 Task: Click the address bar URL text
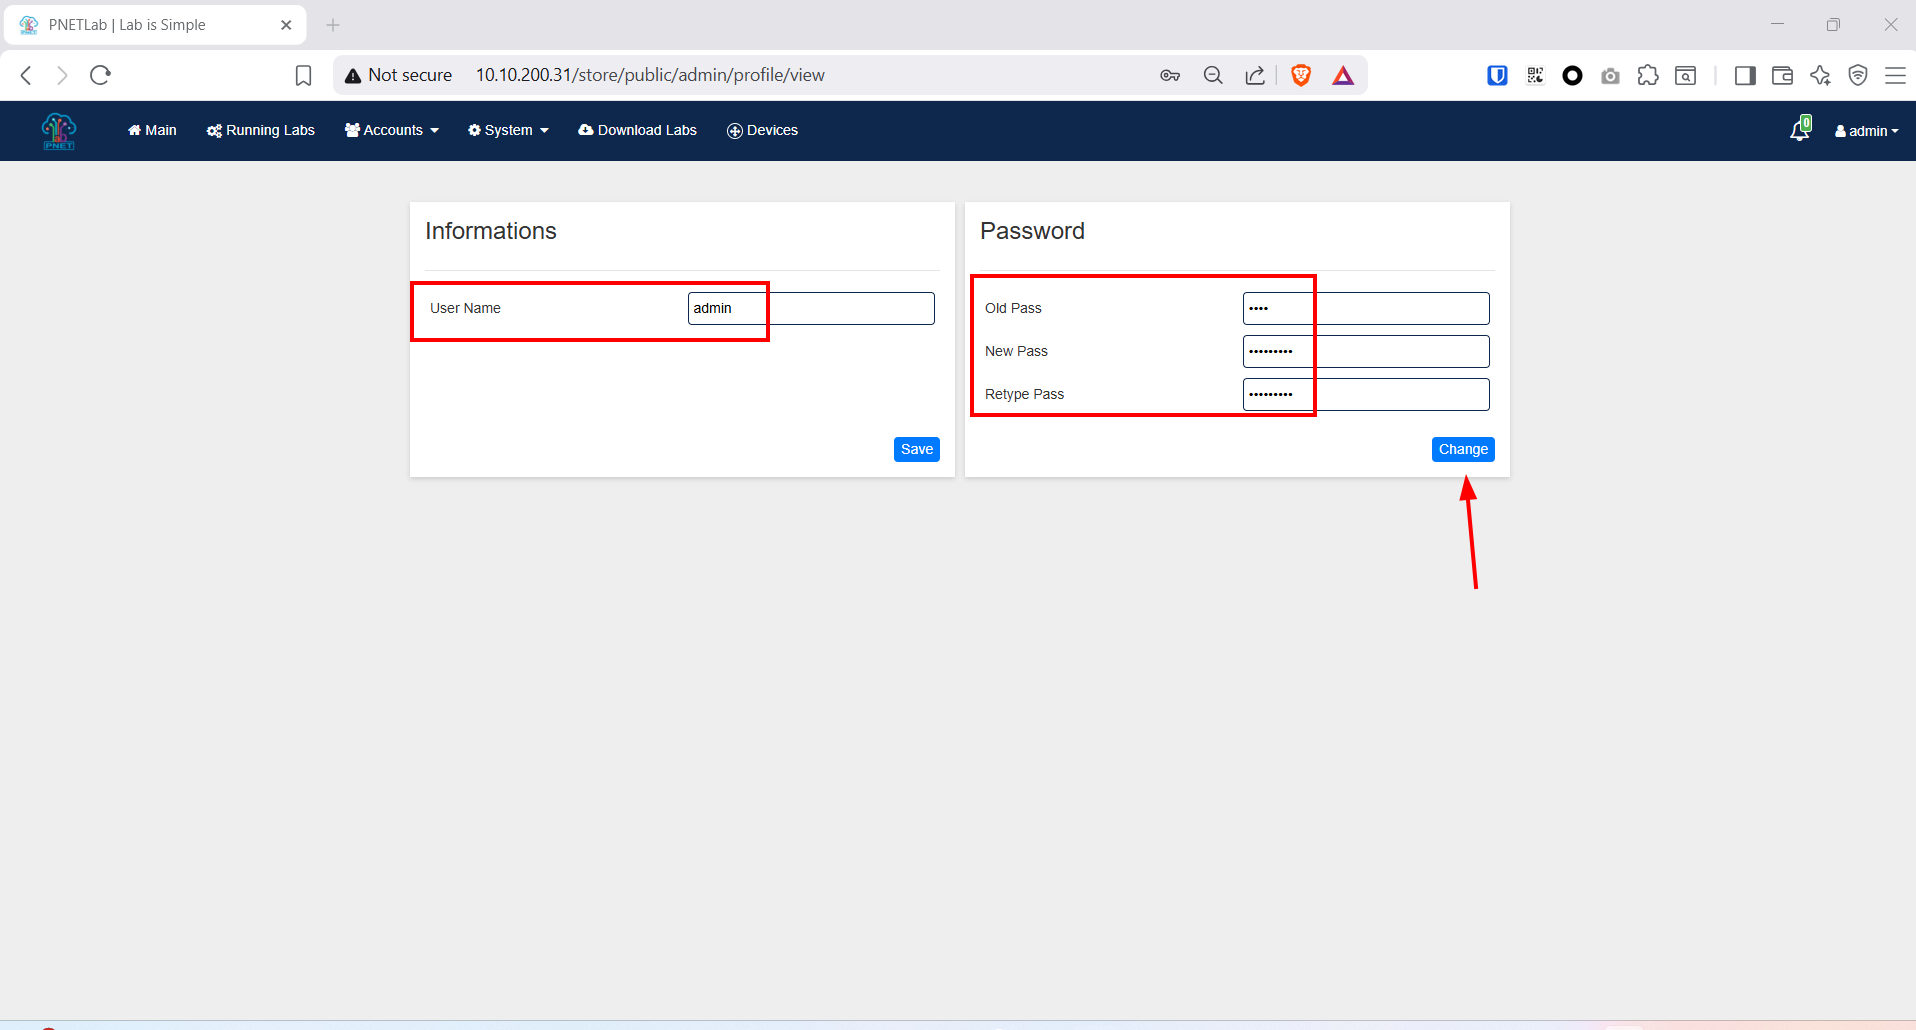[650, 76]
